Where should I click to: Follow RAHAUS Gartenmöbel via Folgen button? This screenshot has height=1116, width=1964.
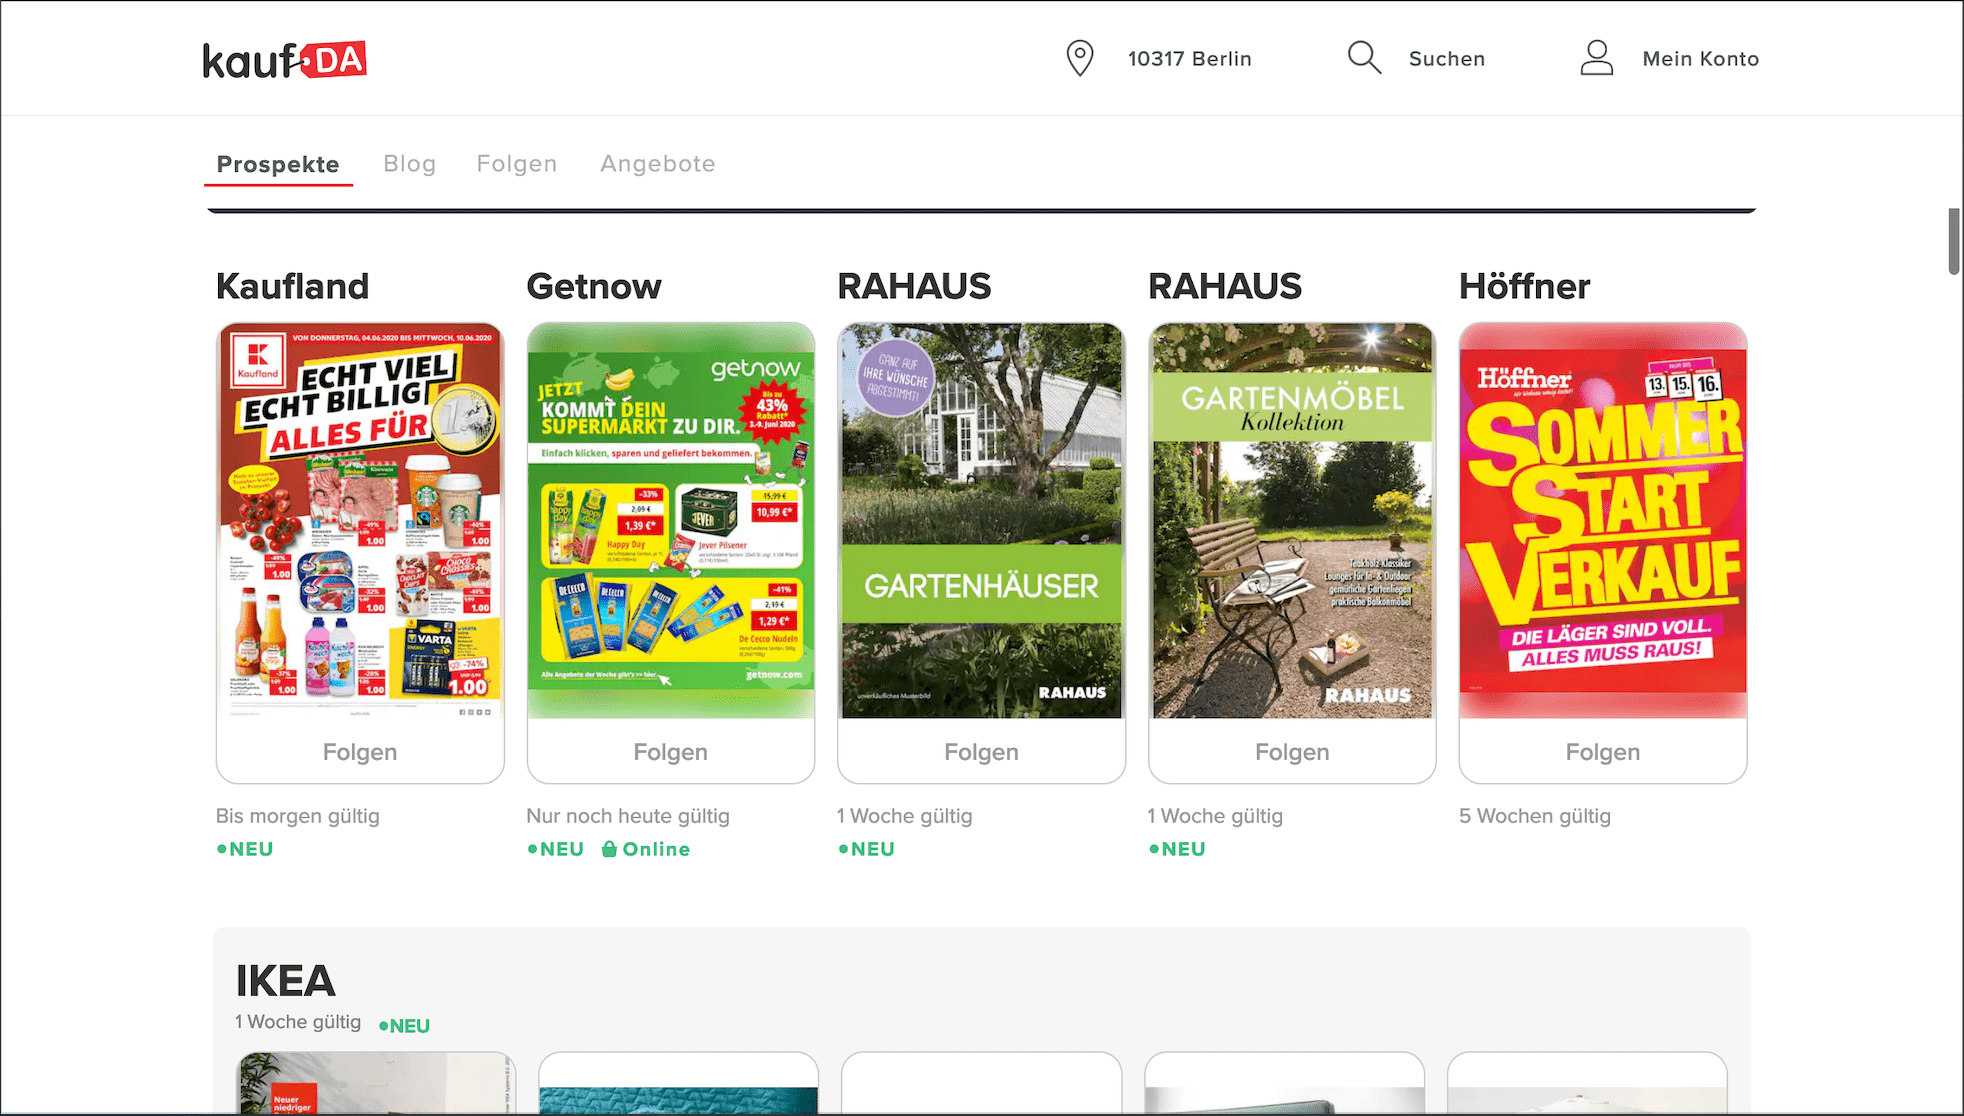click(x=1292, y=752)
